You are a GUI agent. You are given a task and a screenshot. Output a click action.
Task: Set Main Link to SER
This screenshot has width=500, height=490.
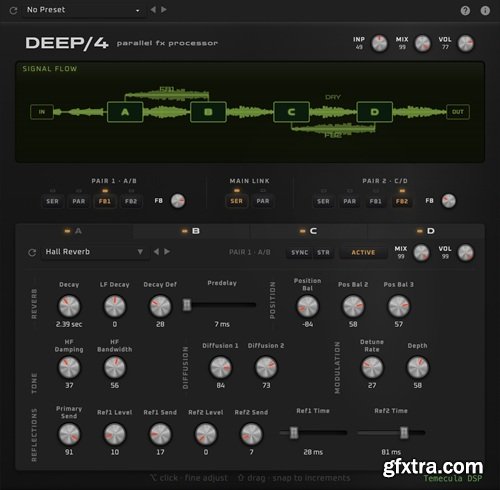(x=236, y=201)
